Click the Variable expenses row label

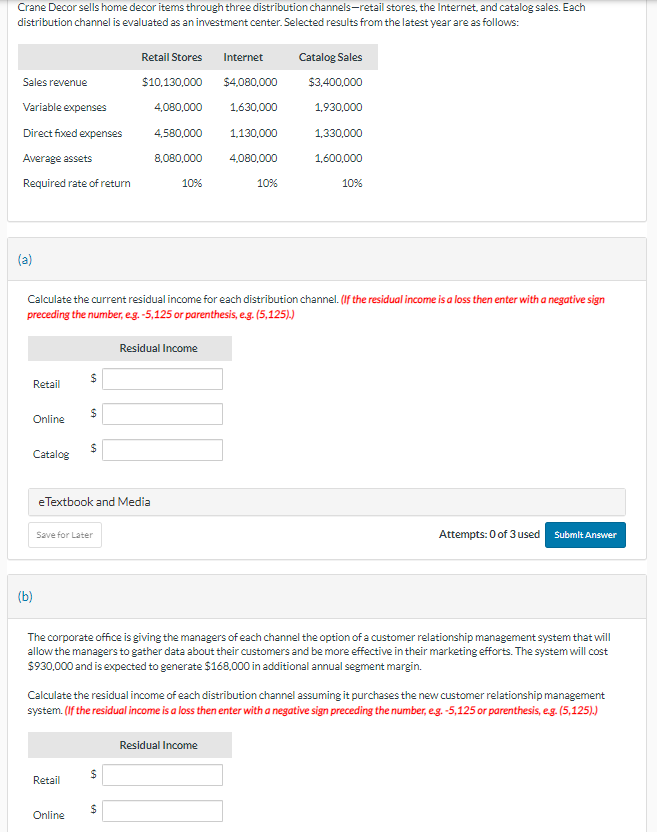pyautogui.click(x=64, y=107)
